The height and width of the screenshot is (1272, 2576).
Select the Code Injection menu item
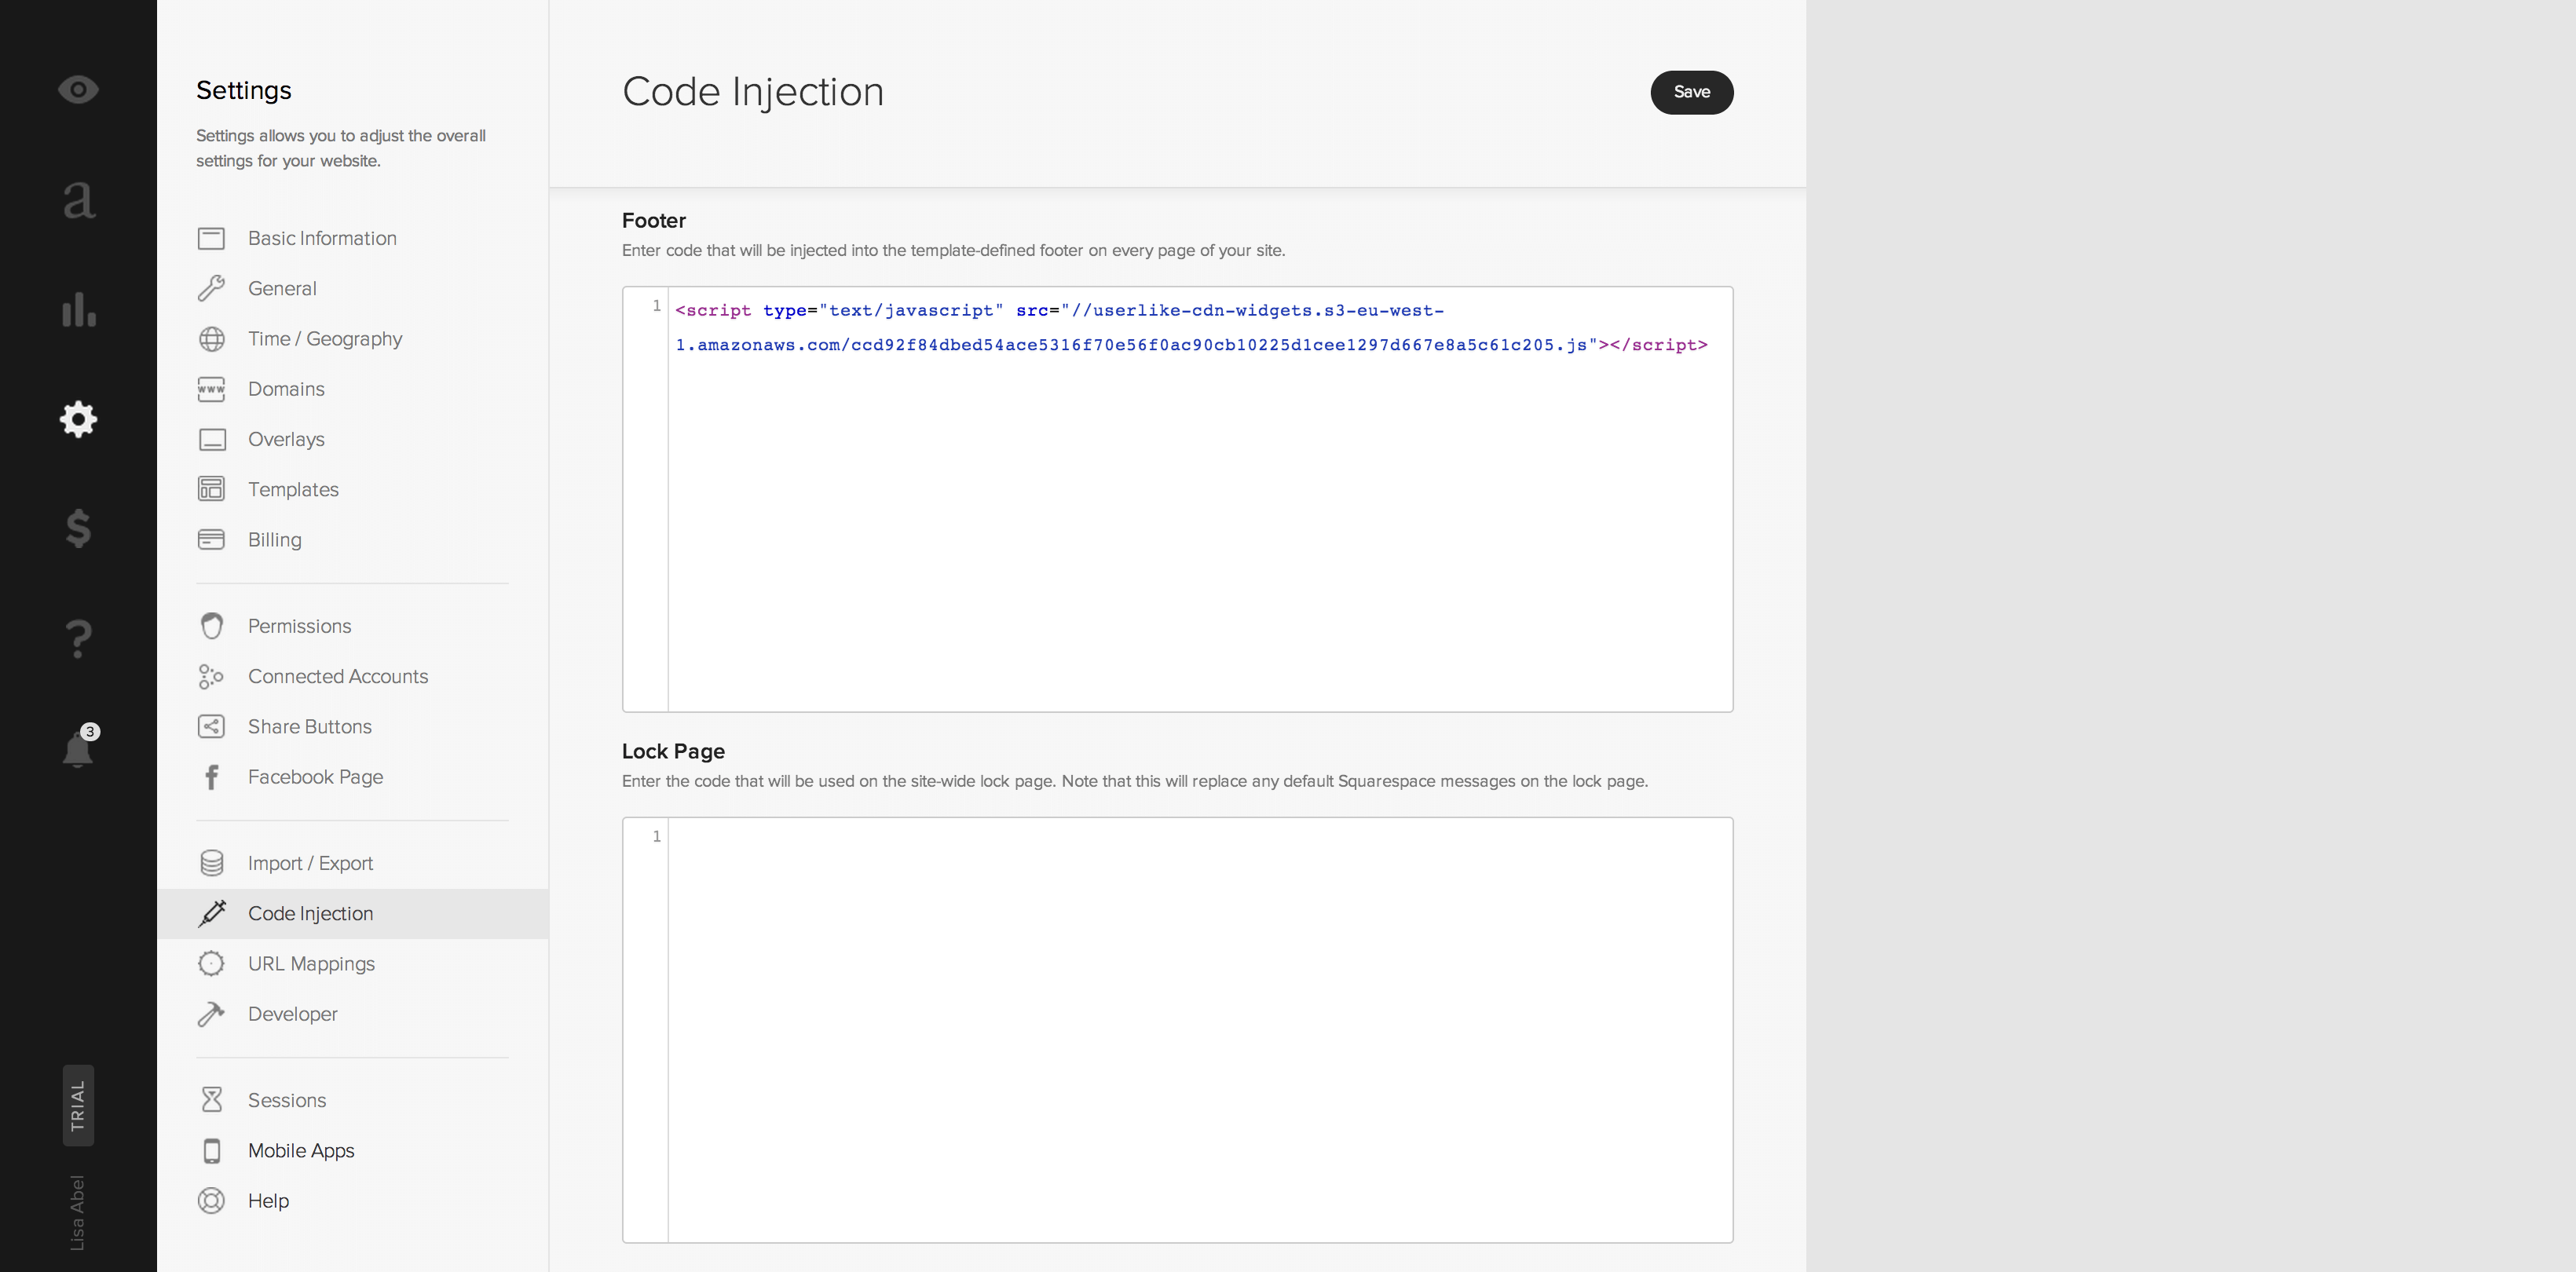coord(352,914)
